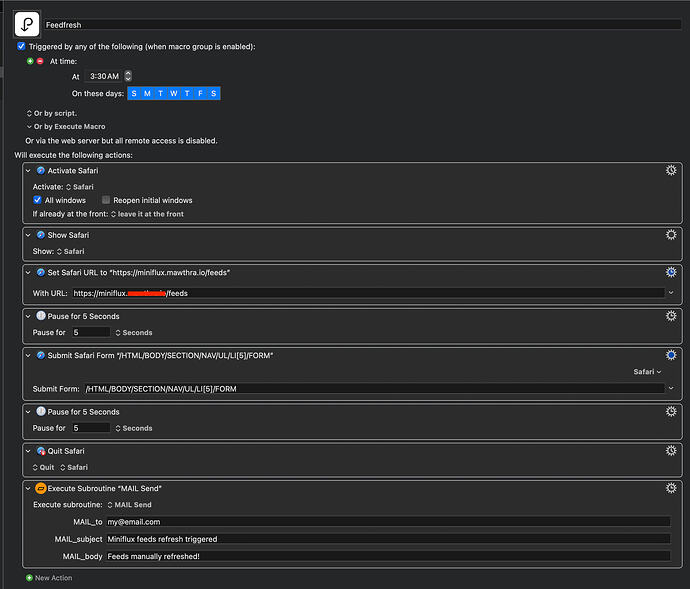Click the 3:30 AM time field

[x=104, y=76]
